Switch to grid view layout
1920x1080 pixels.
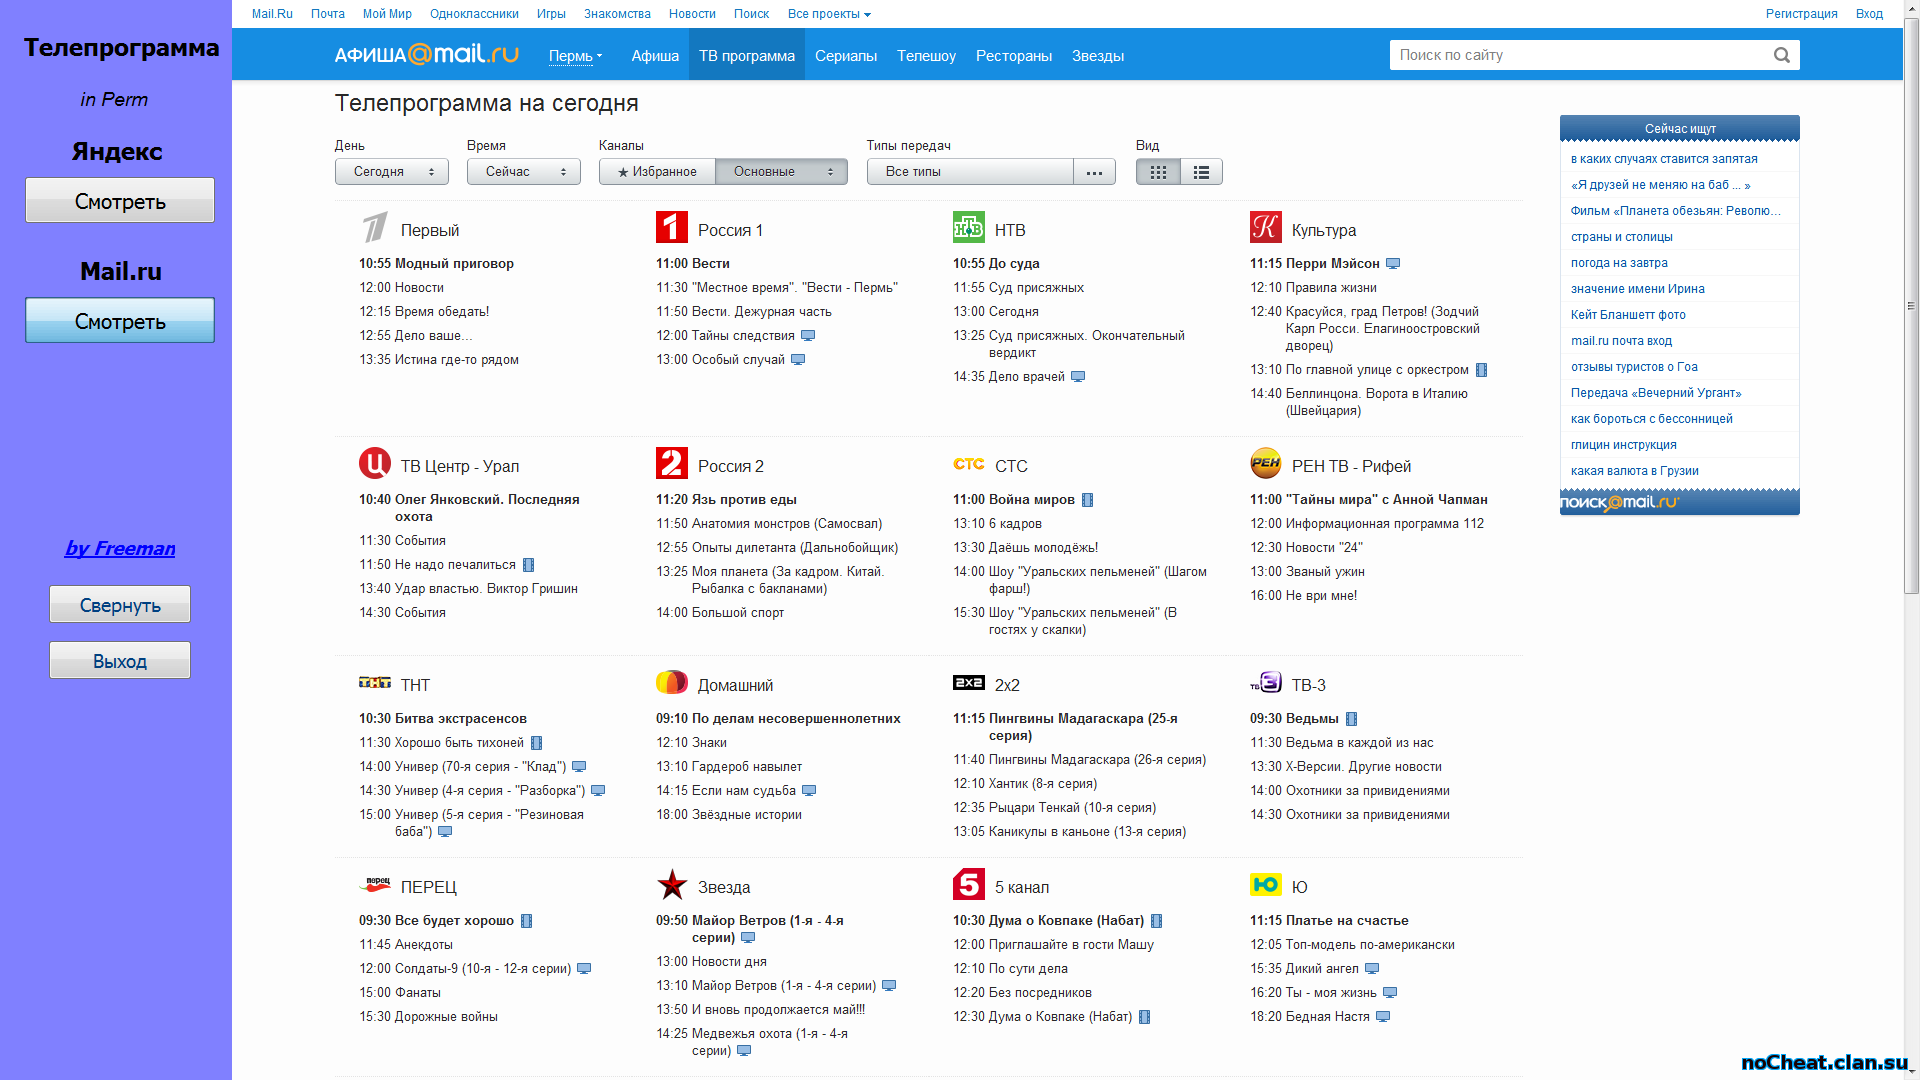click(1158, 172)
